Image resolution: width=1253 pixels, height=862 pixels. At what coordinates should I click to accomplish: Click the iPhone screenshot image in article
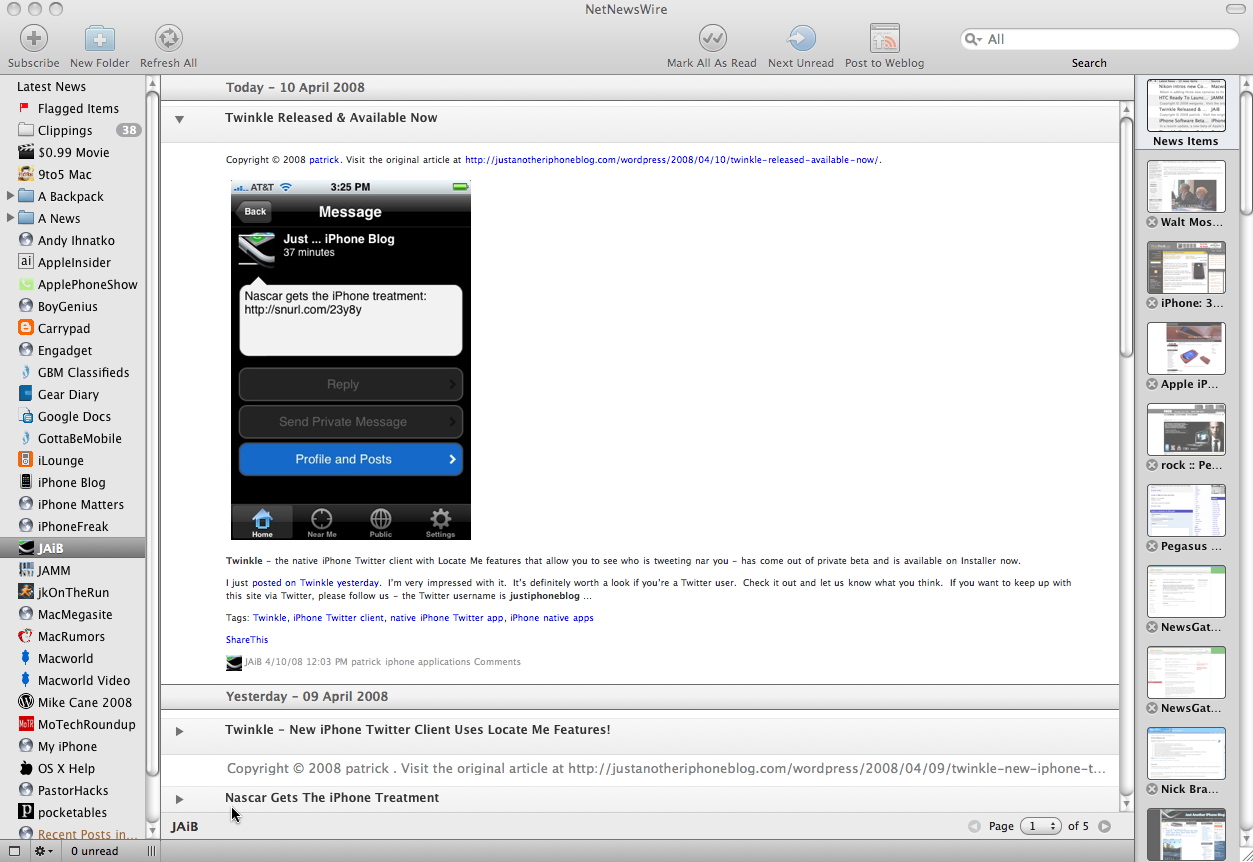pyautogui.click(x=351, y=360)
